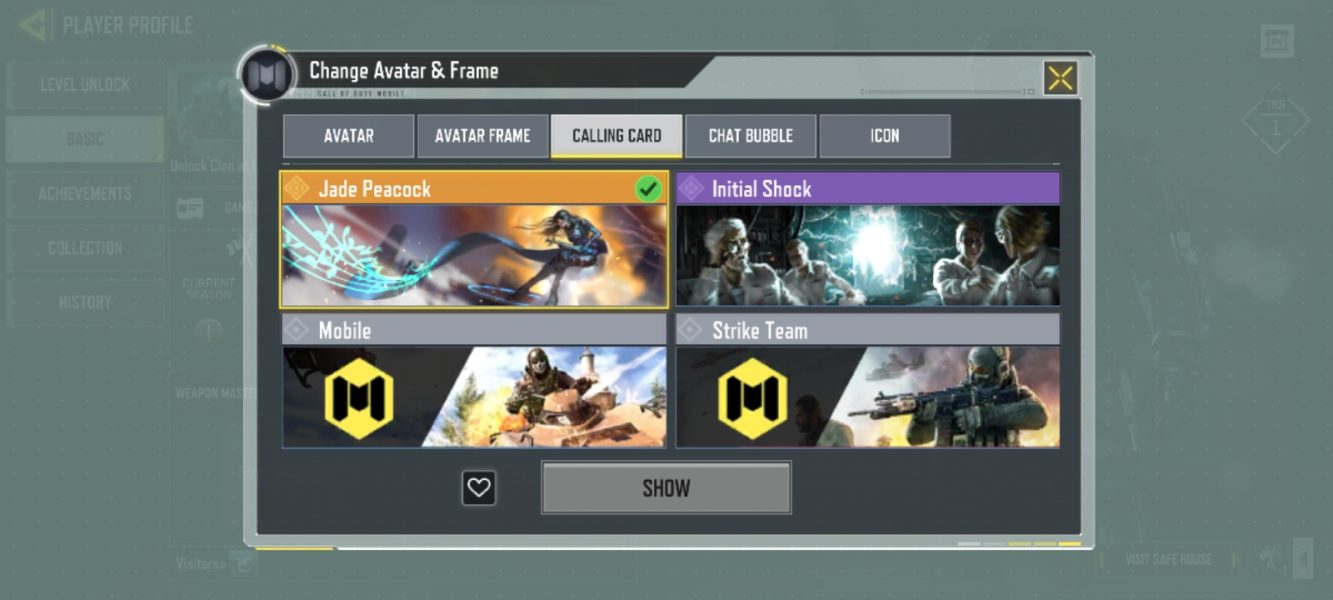Pick the Strike Team calling card image
1333x600 pixels.
pos(868,397)
